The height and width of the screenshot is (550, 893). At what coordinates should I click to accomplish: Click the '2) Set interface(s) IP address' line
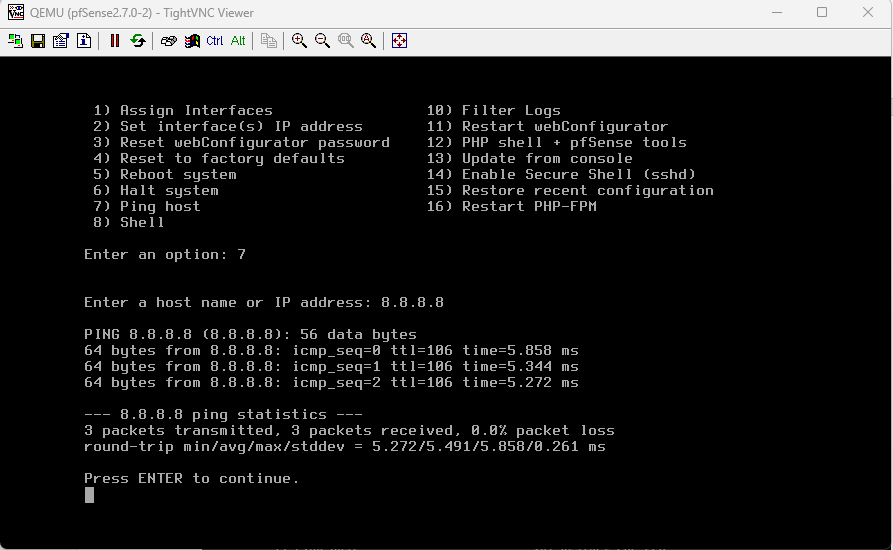point(228,126)
